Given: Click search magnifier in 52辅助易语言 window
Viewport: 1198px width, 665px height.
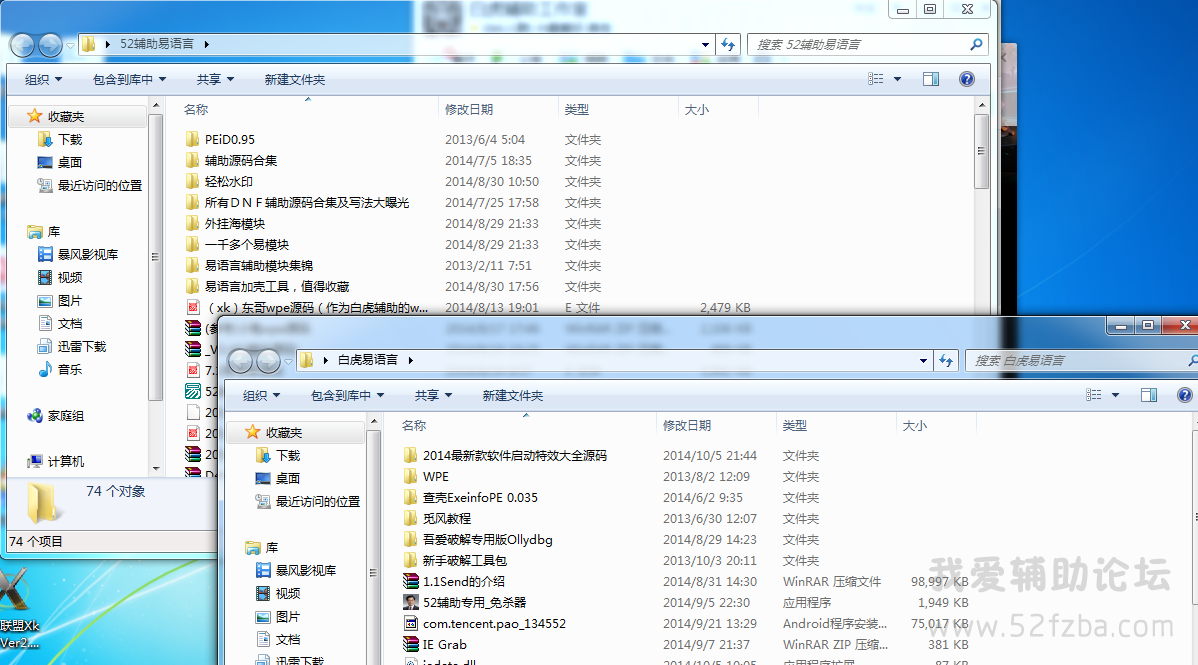Looking at the screenshot, I should pos(976,44).
